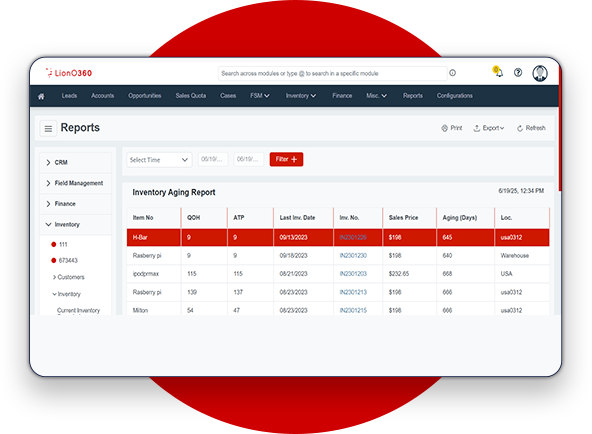Click the red Filter button
592x434 pixels.
(x=286, y=159)
